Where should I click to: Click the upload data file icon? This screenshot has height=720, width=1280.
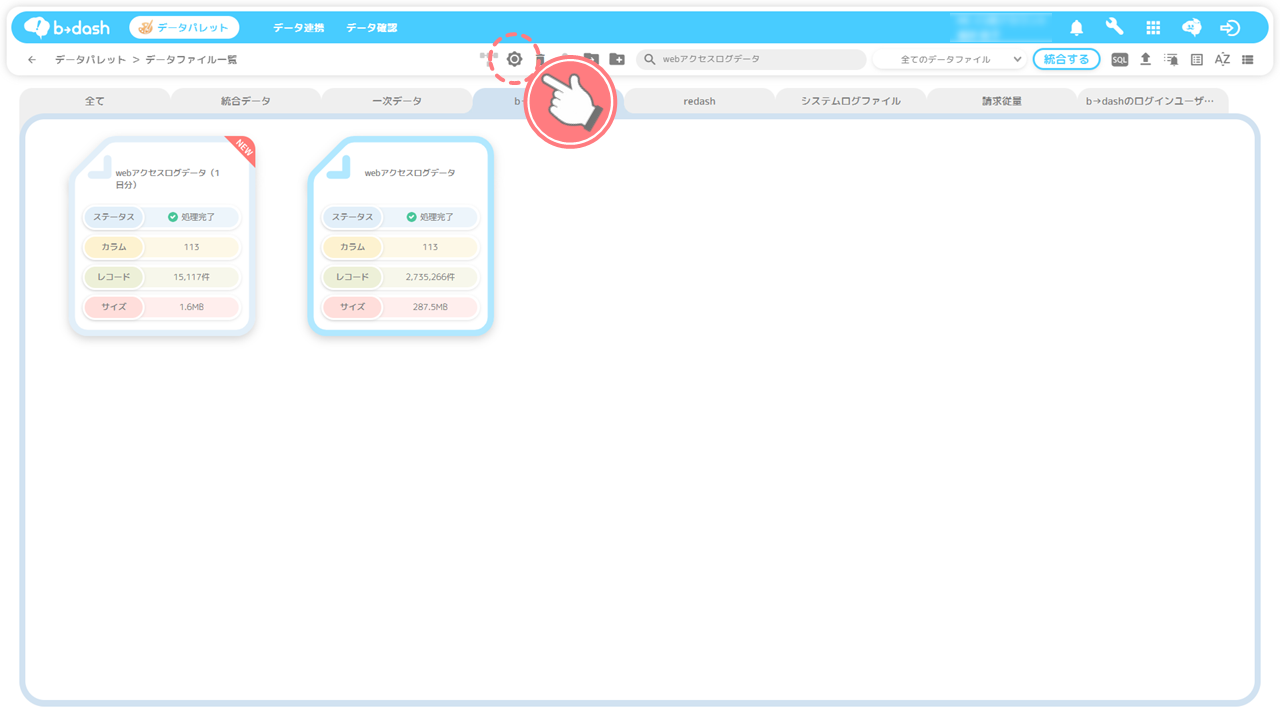coord(1146,59)
